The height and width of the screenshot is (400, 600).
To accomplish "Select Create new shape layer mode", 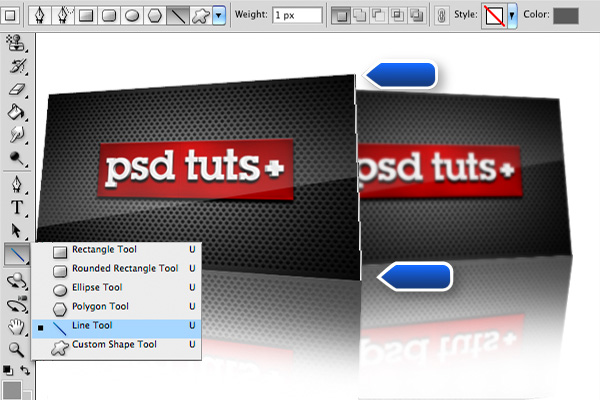I will tap(341, 16).
